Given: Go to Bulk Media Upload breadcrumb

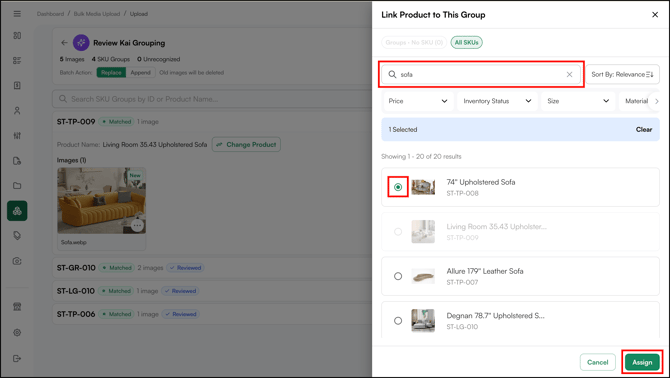Looking at the screenshot, I should point(97,14).
